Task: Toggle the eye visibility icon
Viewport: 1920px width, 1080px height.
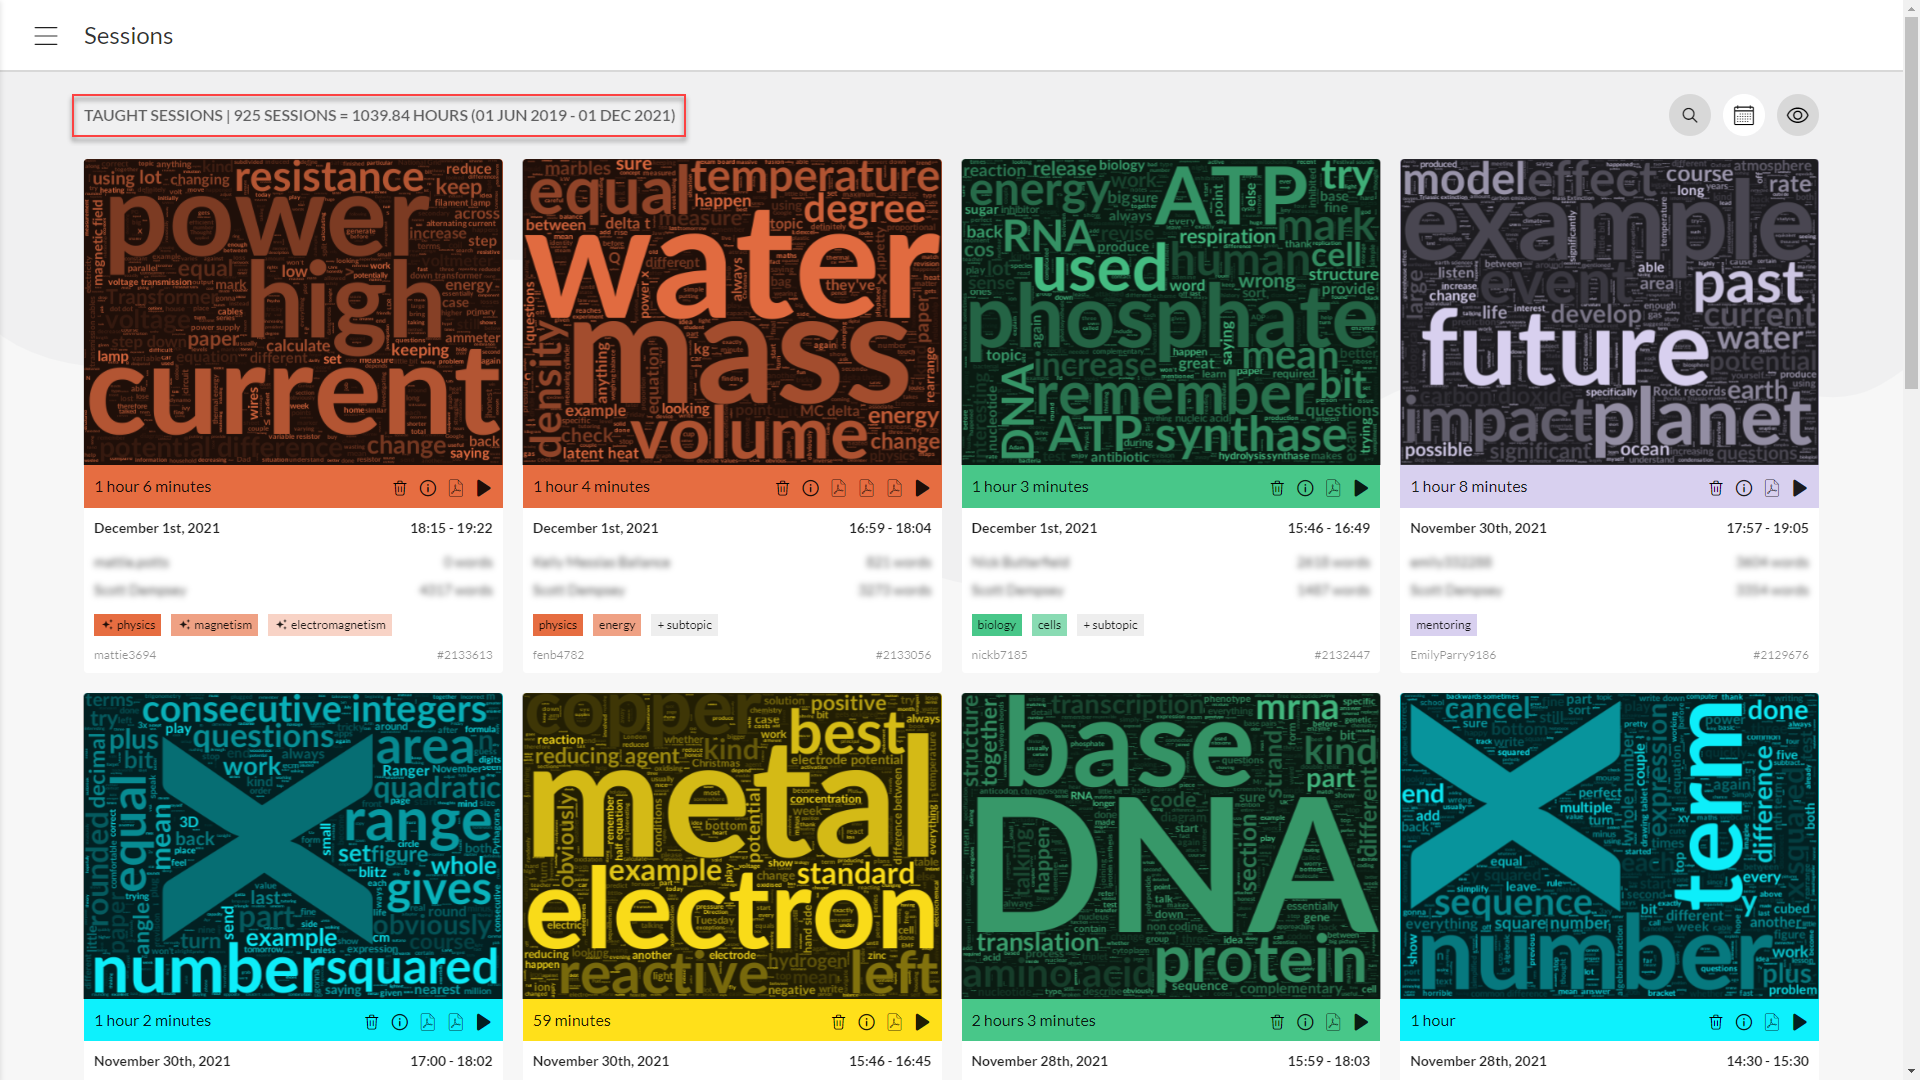Action: pos(1797,115)
